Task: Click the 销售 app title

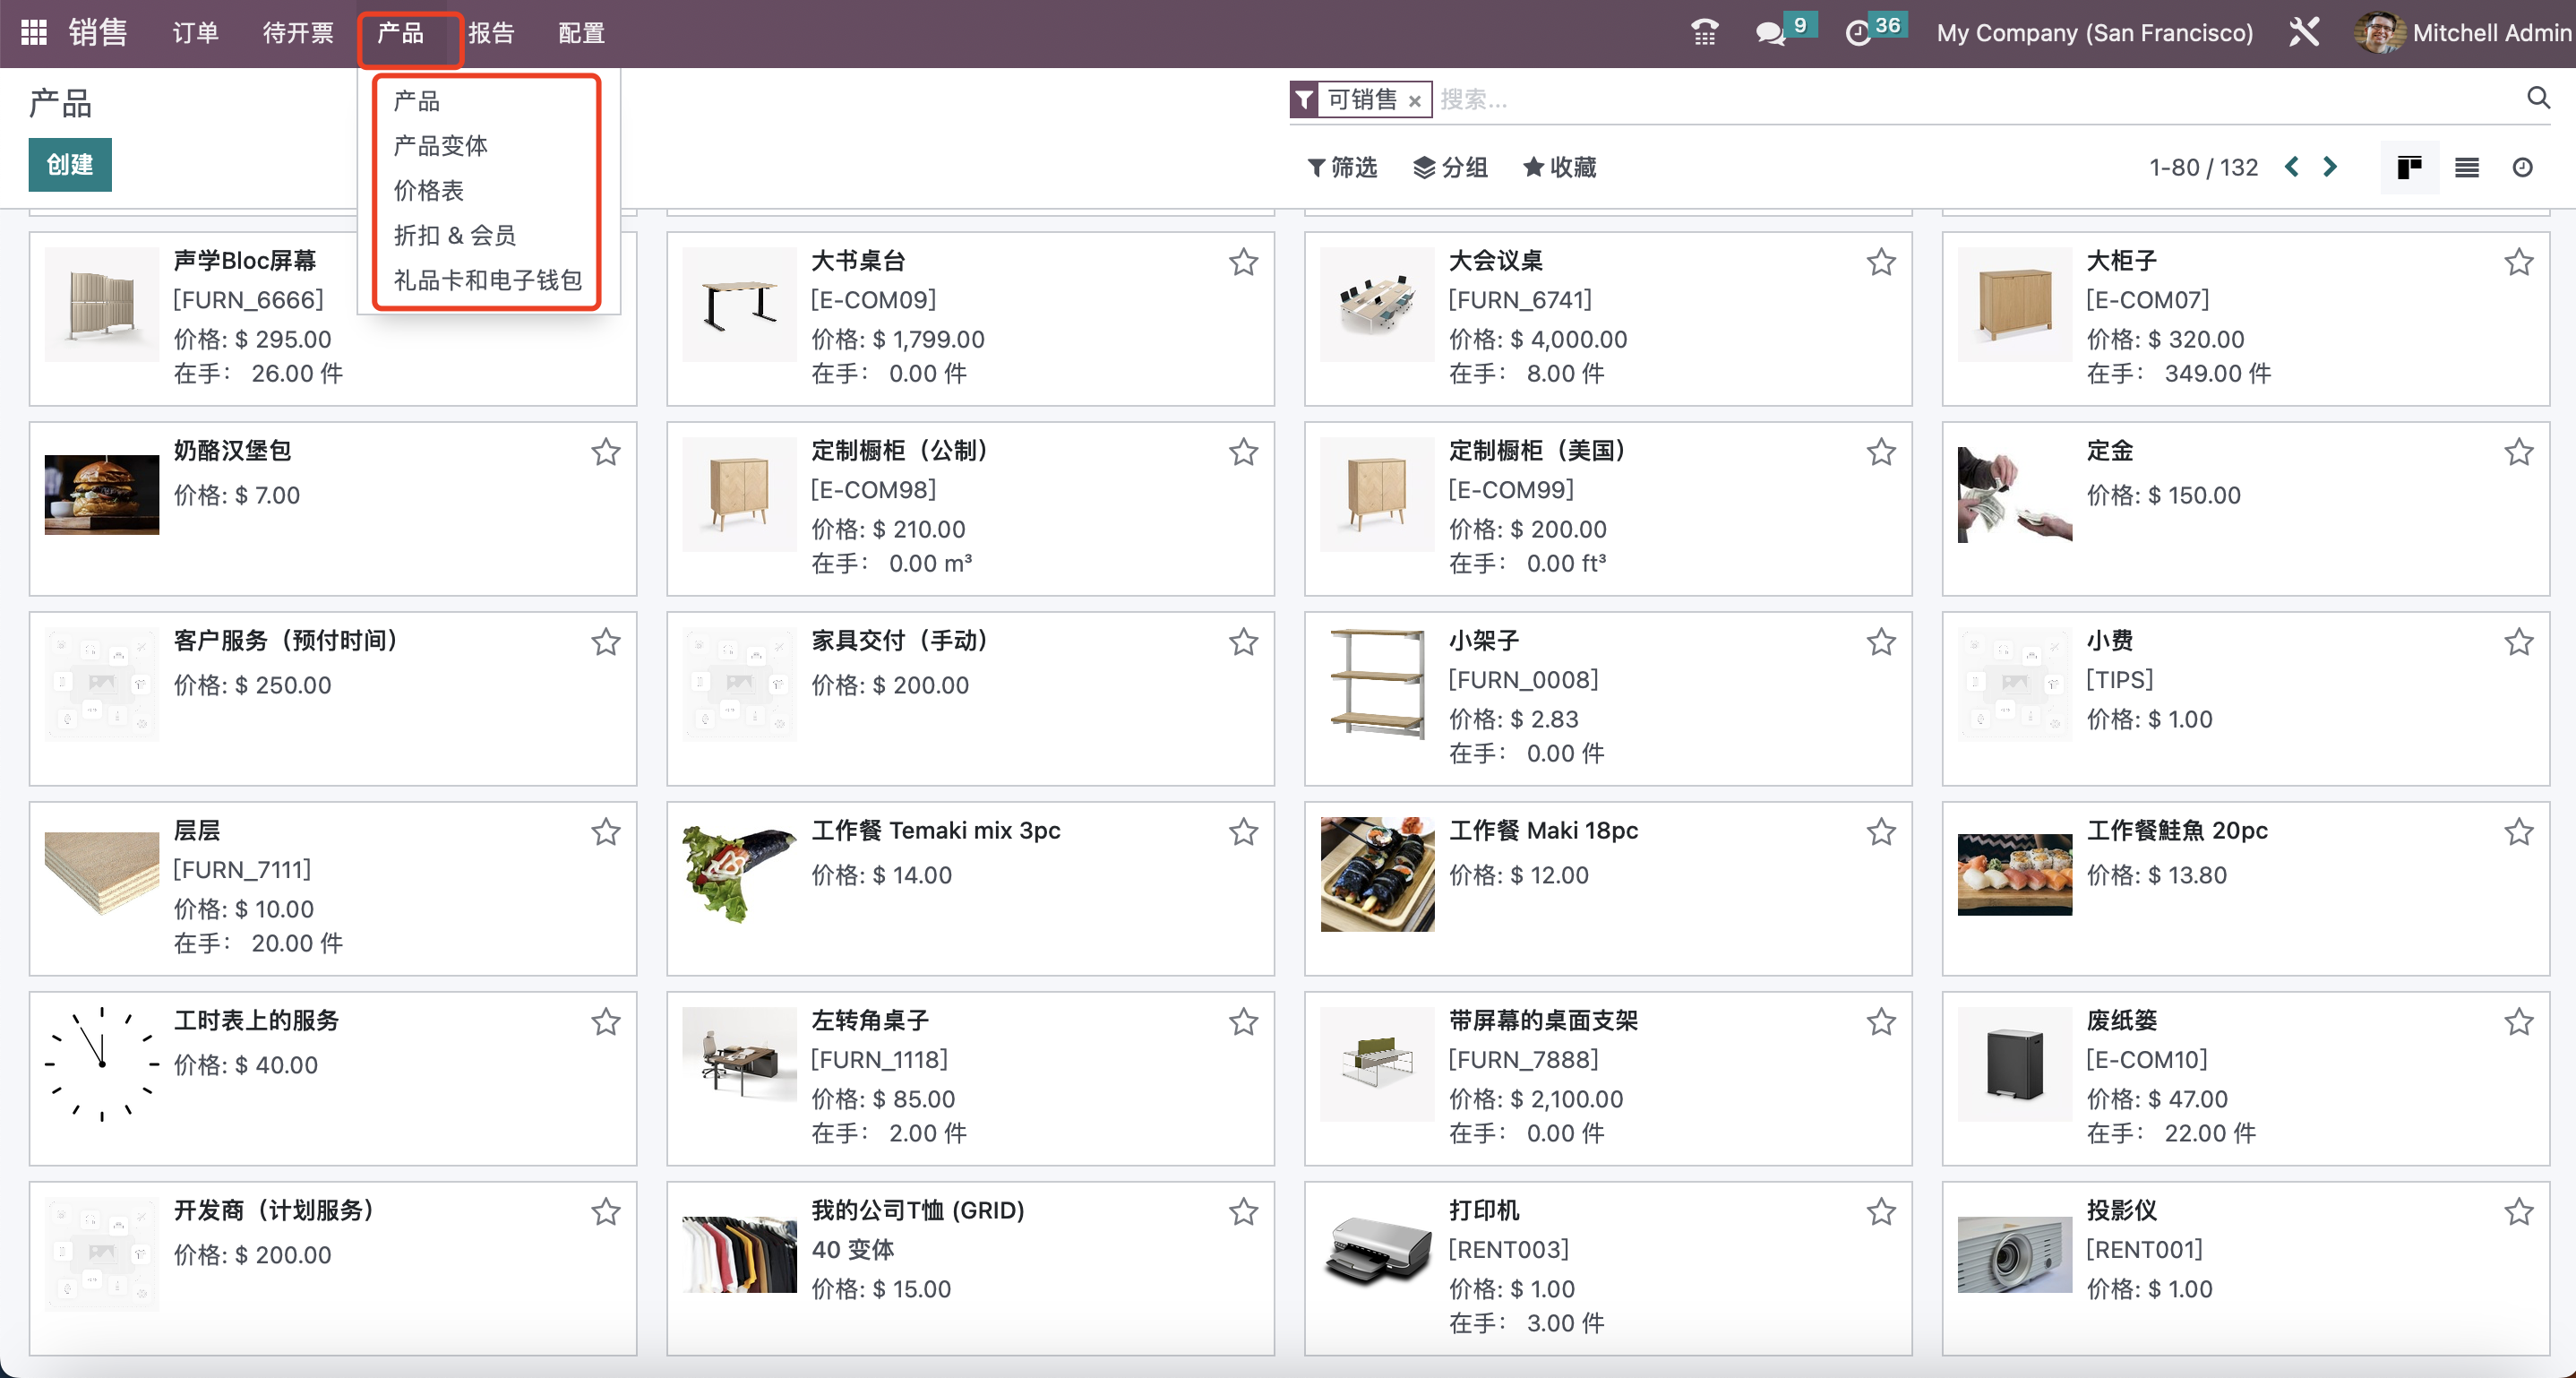Action: (98, 33)
